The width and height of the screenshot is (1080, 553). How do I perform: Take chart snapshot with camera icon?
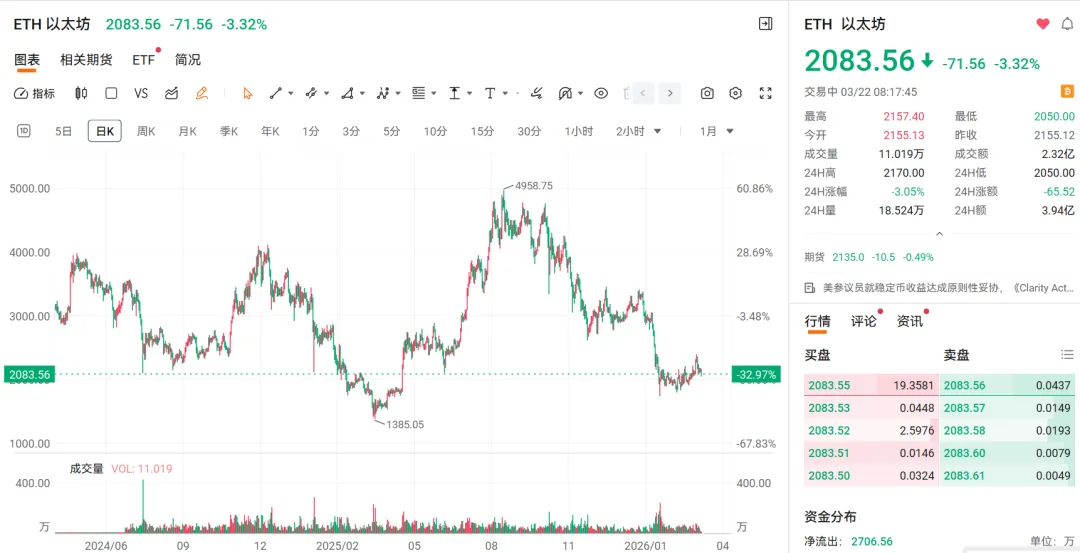(x=707, y=94)
